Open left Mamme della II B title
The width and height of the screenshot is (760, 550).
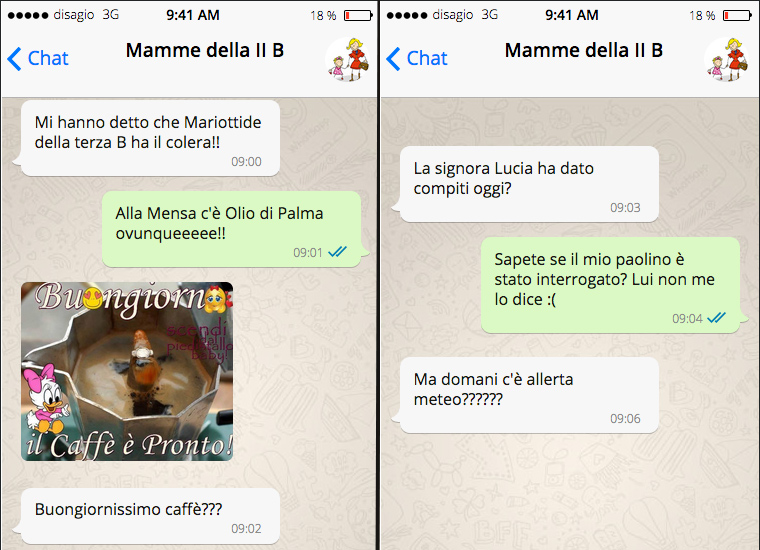[x=205, y=50]
